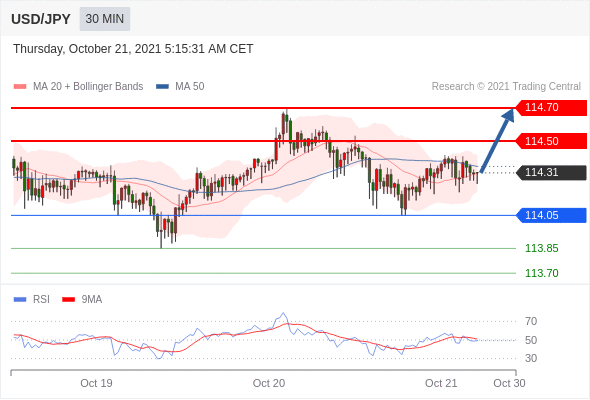
Task: Click the Oct 30 date axis label
Action: [509, 383]
